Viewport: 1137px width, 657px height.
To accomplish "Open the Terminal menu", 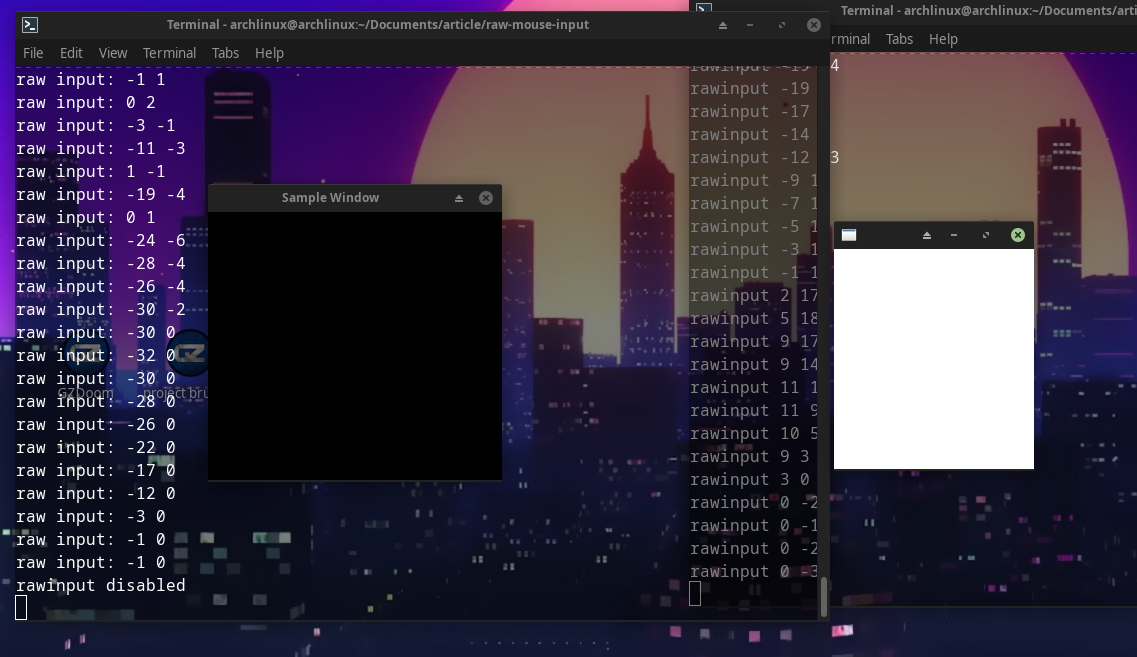I will tap(169, 53).
